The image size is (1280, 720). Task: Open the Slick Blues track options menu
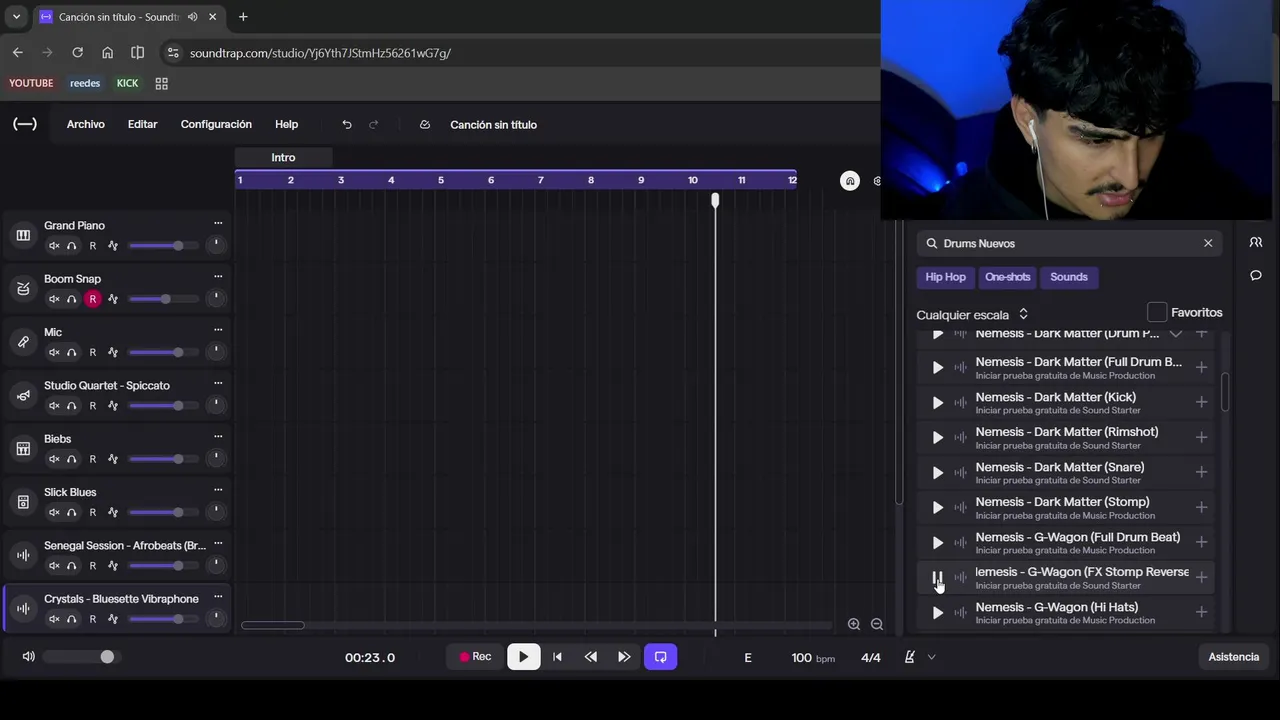(x=218, y=490)
